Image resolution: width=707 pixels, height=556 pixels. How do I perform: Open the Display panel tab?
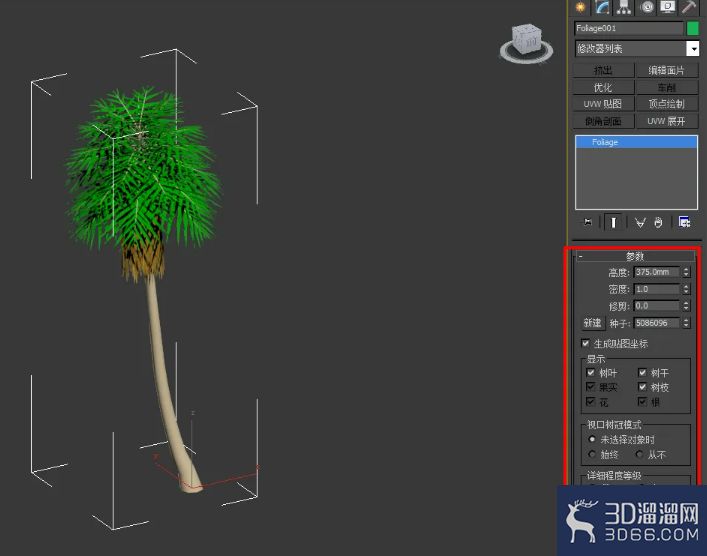(x=668, y=7)
